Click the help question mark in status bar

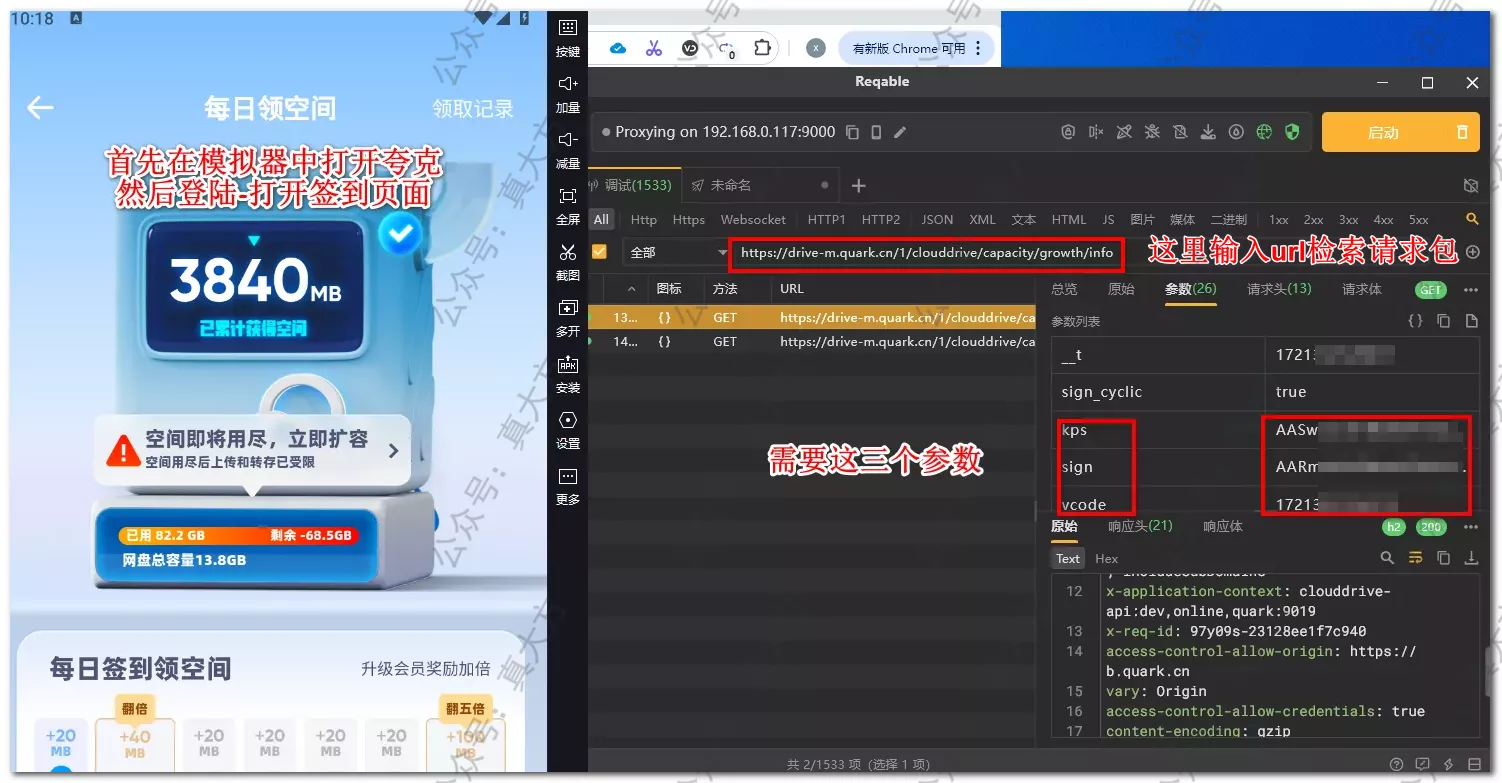point(1396,765)
